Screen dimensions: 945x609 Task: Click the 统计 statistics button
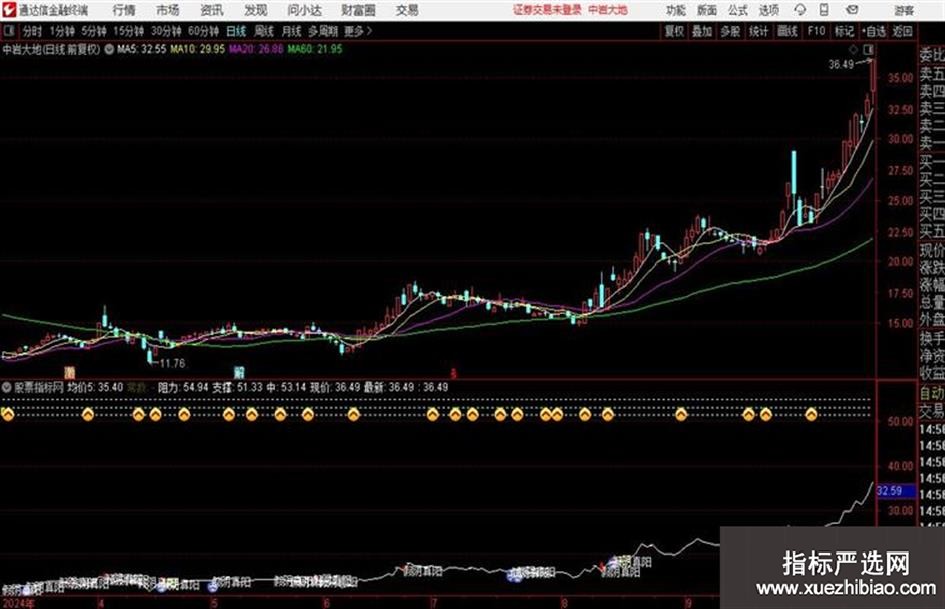coord(759,31)
